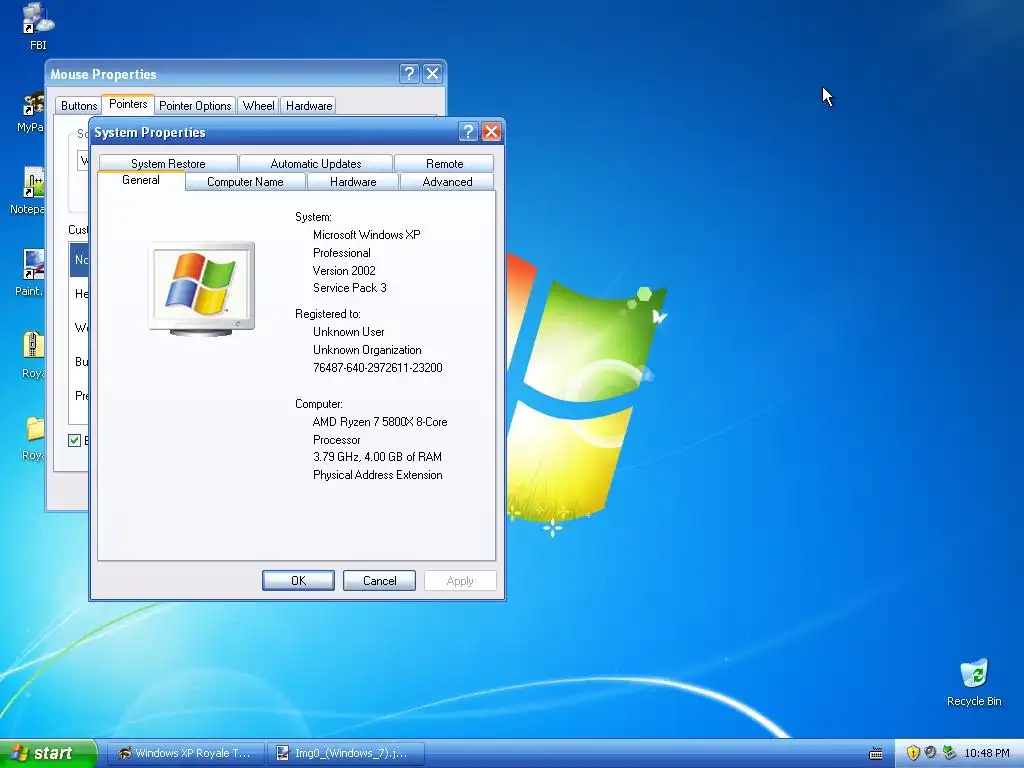Click the help button in Mouse Properties
The height and width of the screenshot is (768, 1024).
409,74
